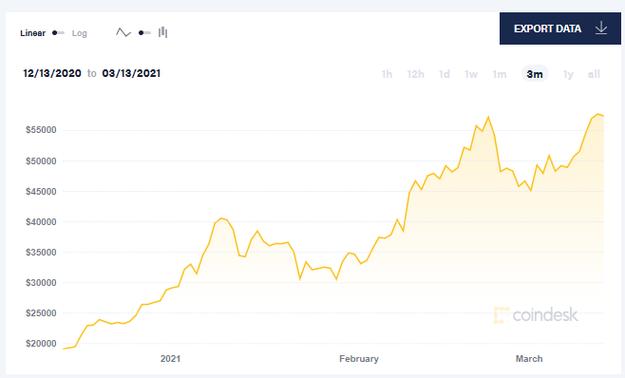This screenshot has width=625, height=378.
Task: Select the 1h time range
Action: [x=387, y=74]
